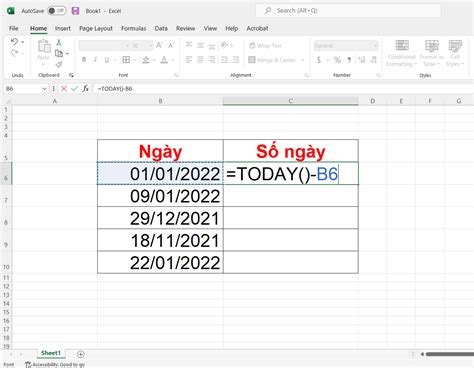Open Format as Table menu

(x=431, y=53)
